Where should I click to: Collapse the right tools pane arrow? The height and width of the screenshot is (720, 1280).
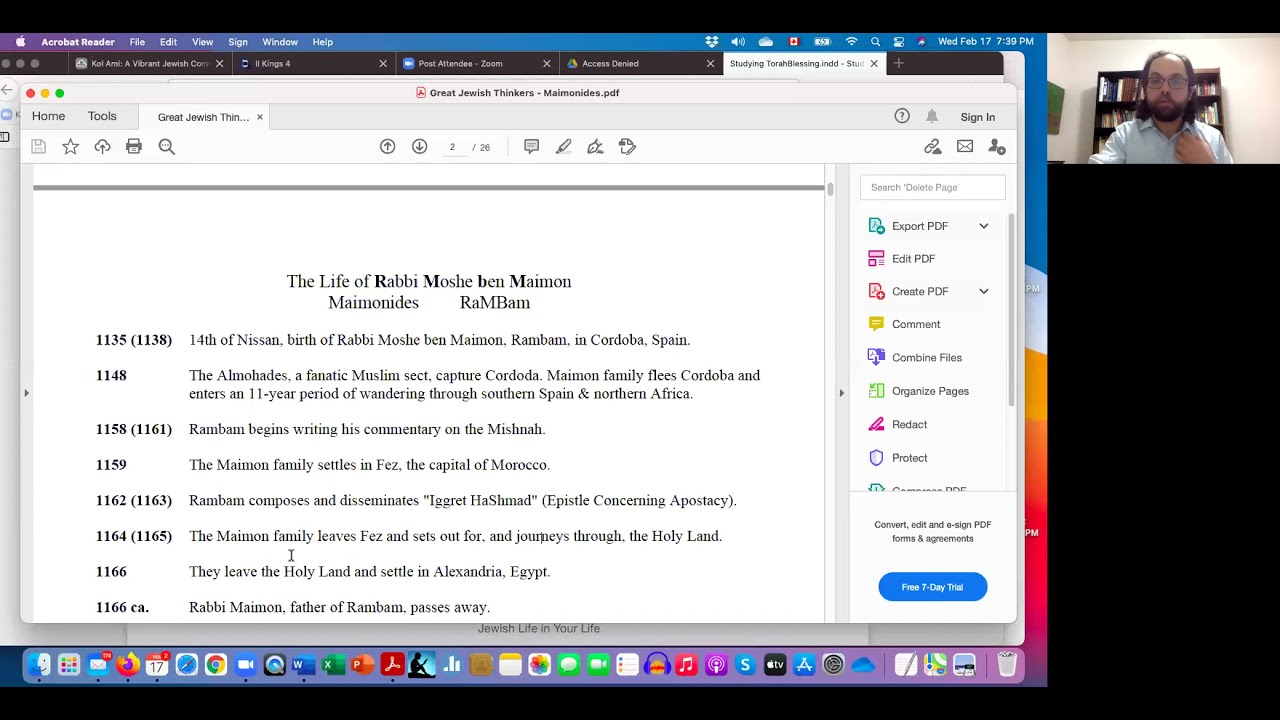point(841,393)
